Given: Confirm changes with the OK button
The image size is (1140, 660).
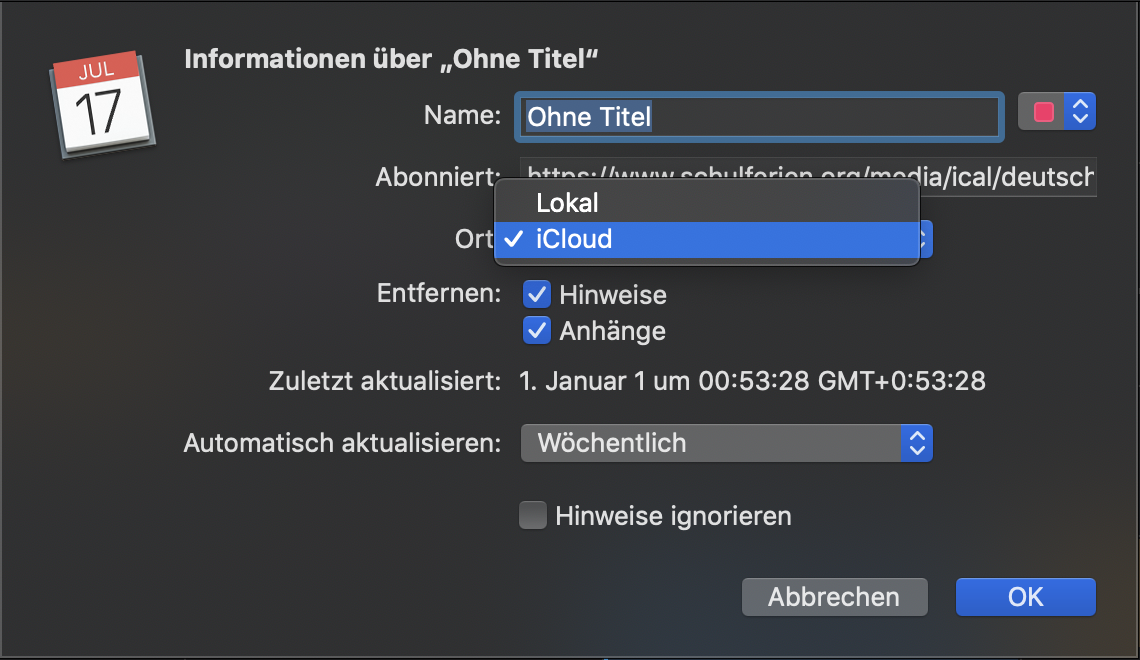Looking at the screenshot, I should pos(1025,597).
